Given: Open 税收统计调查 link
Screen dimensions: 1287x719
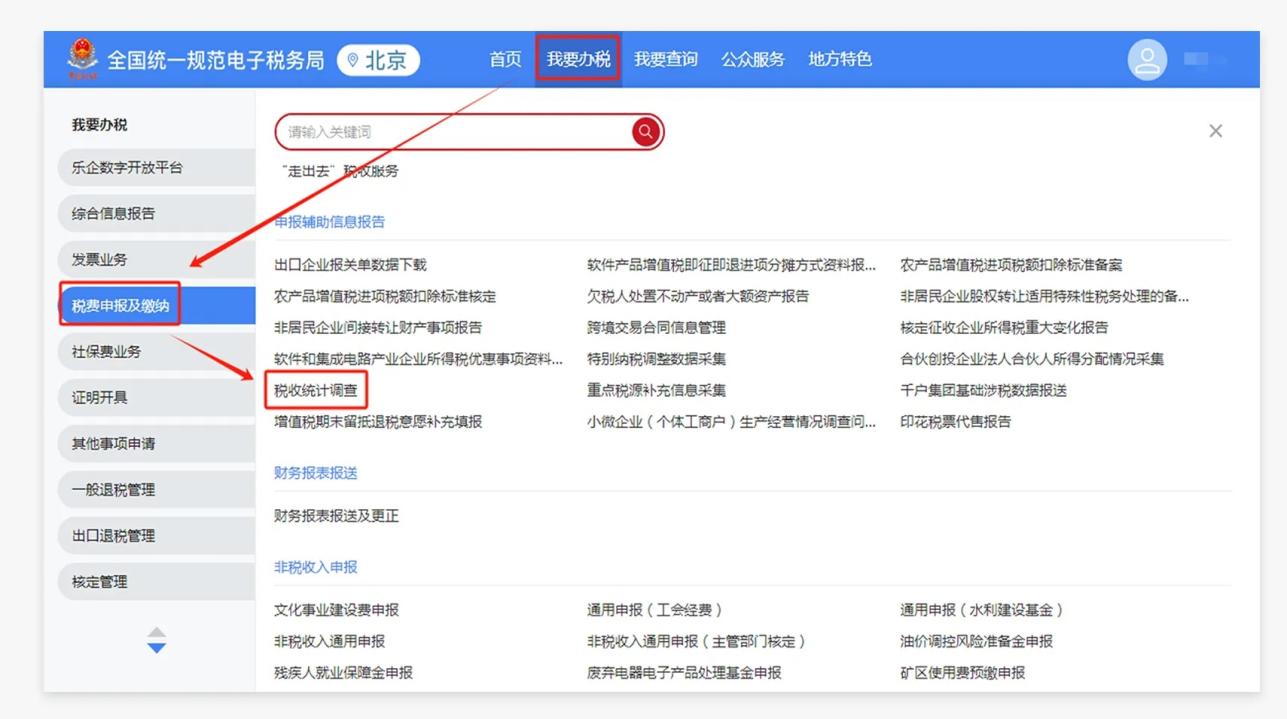Looking at the screenshot, I should [316, 390].
